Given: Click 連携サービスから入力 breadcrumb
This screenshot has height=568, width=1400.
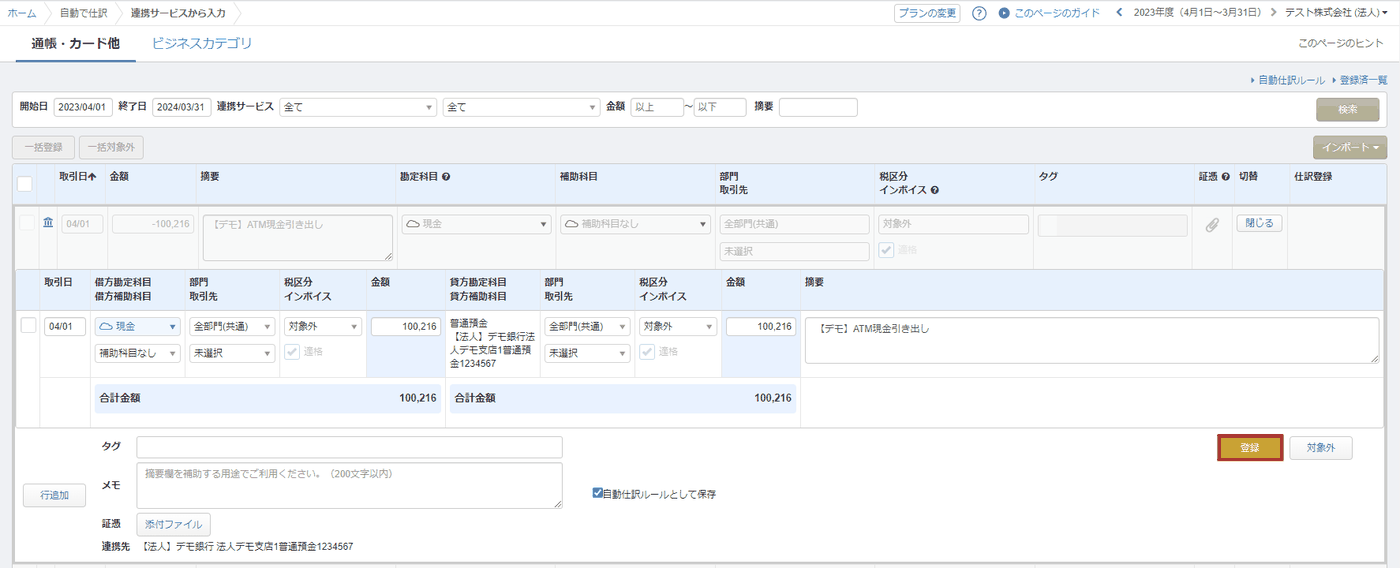Looking at the screenshot, I should coord(178,13).
